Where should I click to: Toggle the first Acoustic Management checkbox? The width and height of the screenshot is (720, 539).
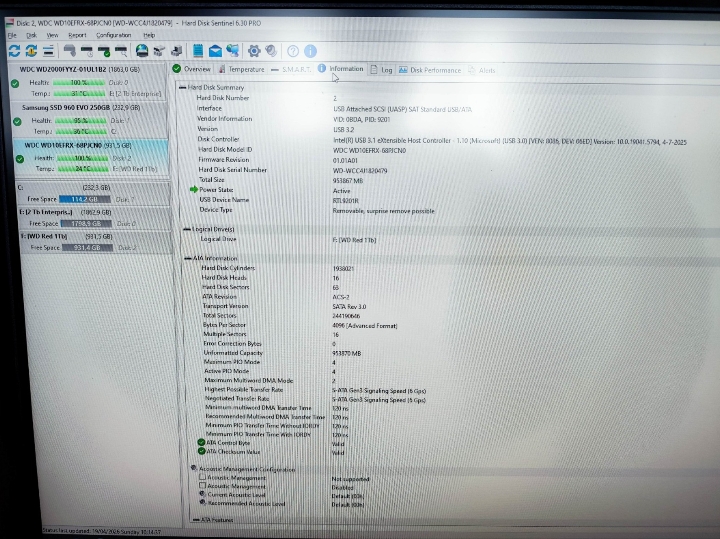202,477
